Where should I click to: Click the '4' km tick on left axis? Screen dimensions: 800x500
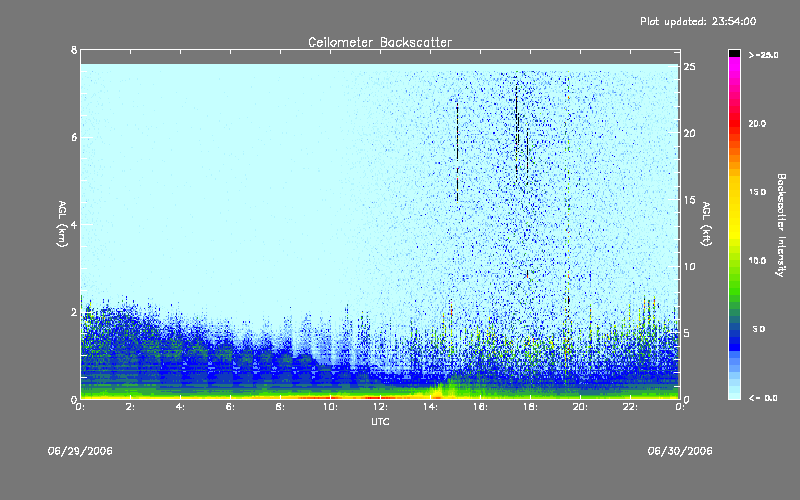[x=74, y=224]
